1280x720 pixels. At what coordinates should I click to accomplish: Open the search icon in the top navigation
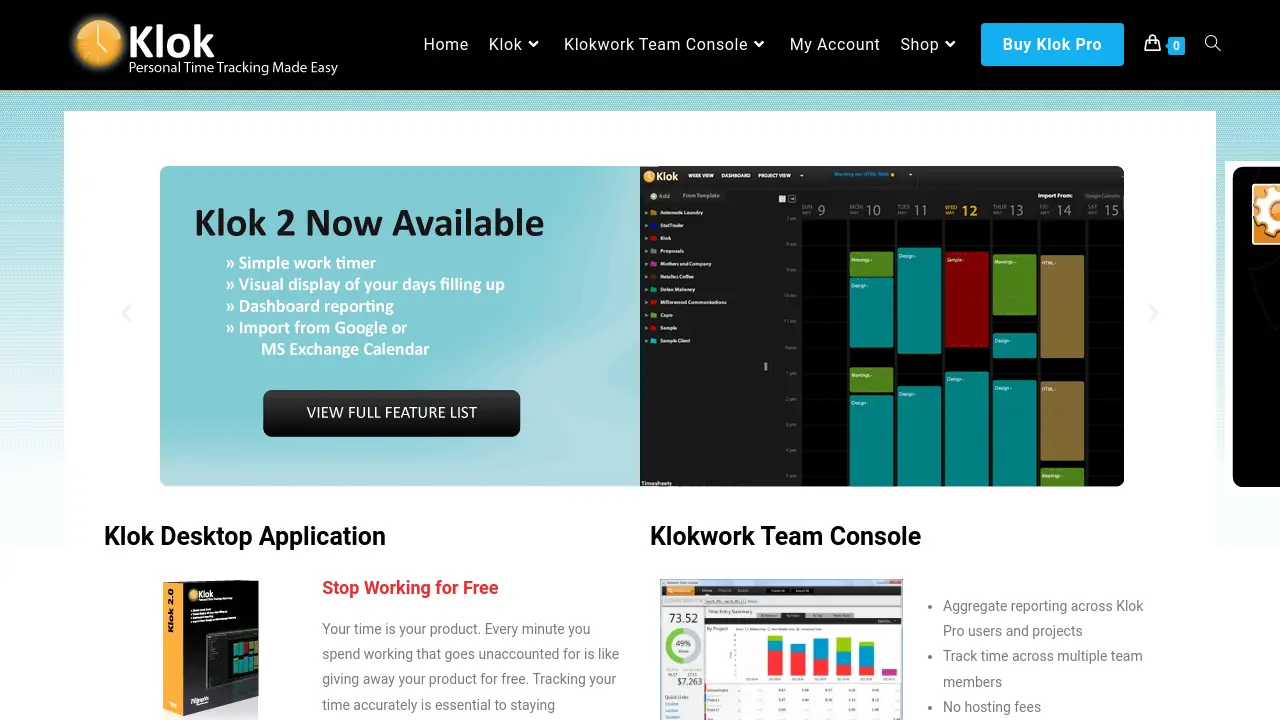[x=1213, y=44]
